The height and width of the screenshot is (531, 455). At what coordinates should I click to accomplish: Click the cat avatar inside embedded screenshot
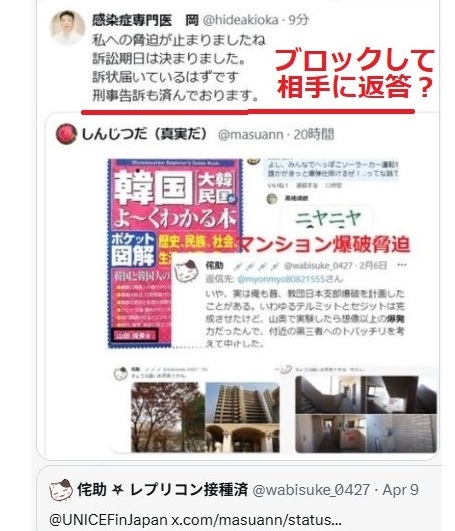coord(186,271)
